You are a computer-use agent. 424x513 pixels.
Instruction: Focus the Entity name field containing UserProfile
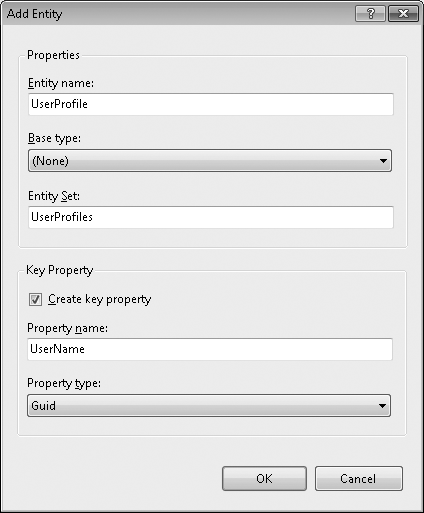click(211, 104)
